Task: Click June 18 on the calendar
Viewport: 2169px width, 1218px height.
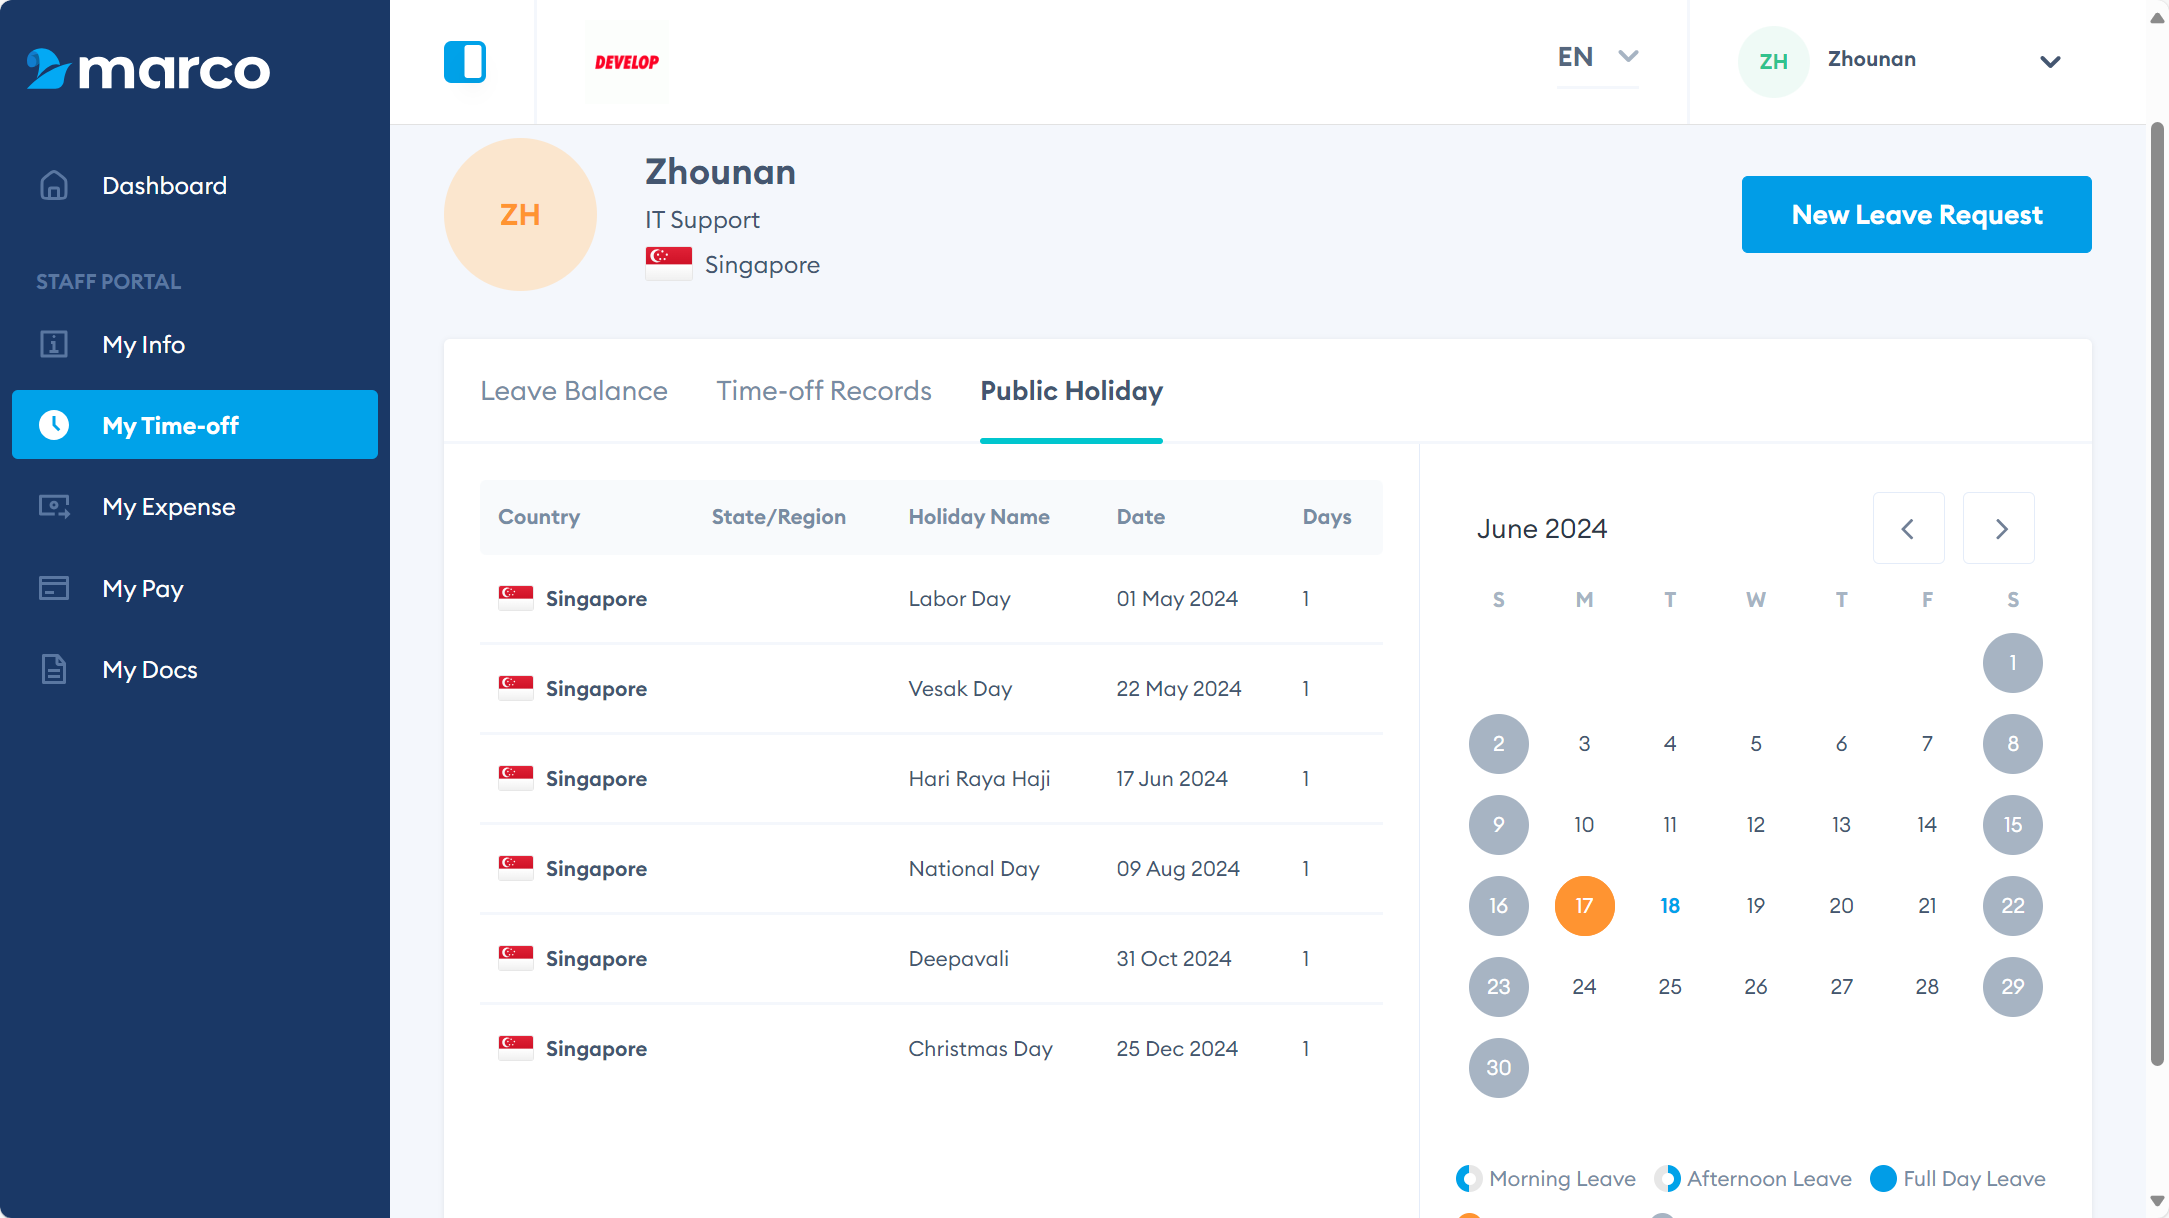Action: coord(1670,906)
